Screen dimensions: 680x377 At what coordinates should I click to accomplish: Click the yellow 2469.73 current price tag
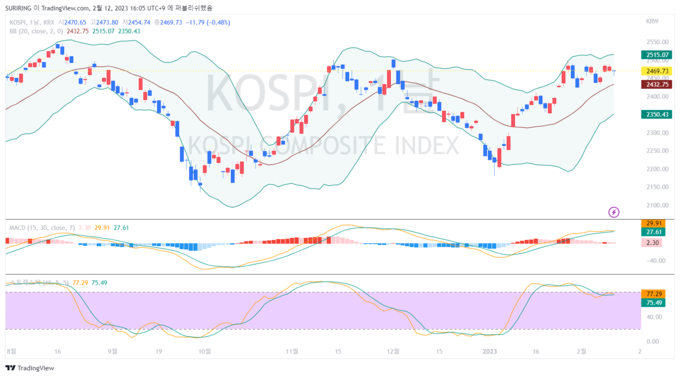(657, 71)
